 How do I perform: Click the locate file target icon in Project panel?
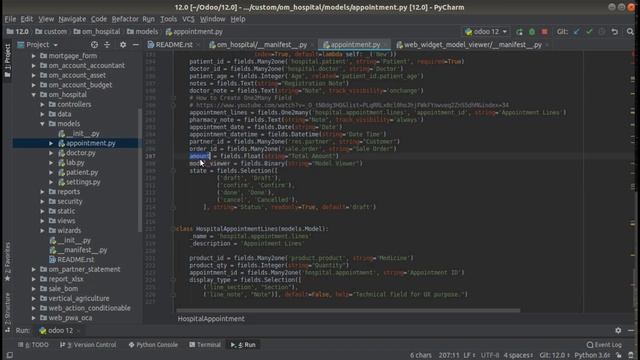(94, 45)
